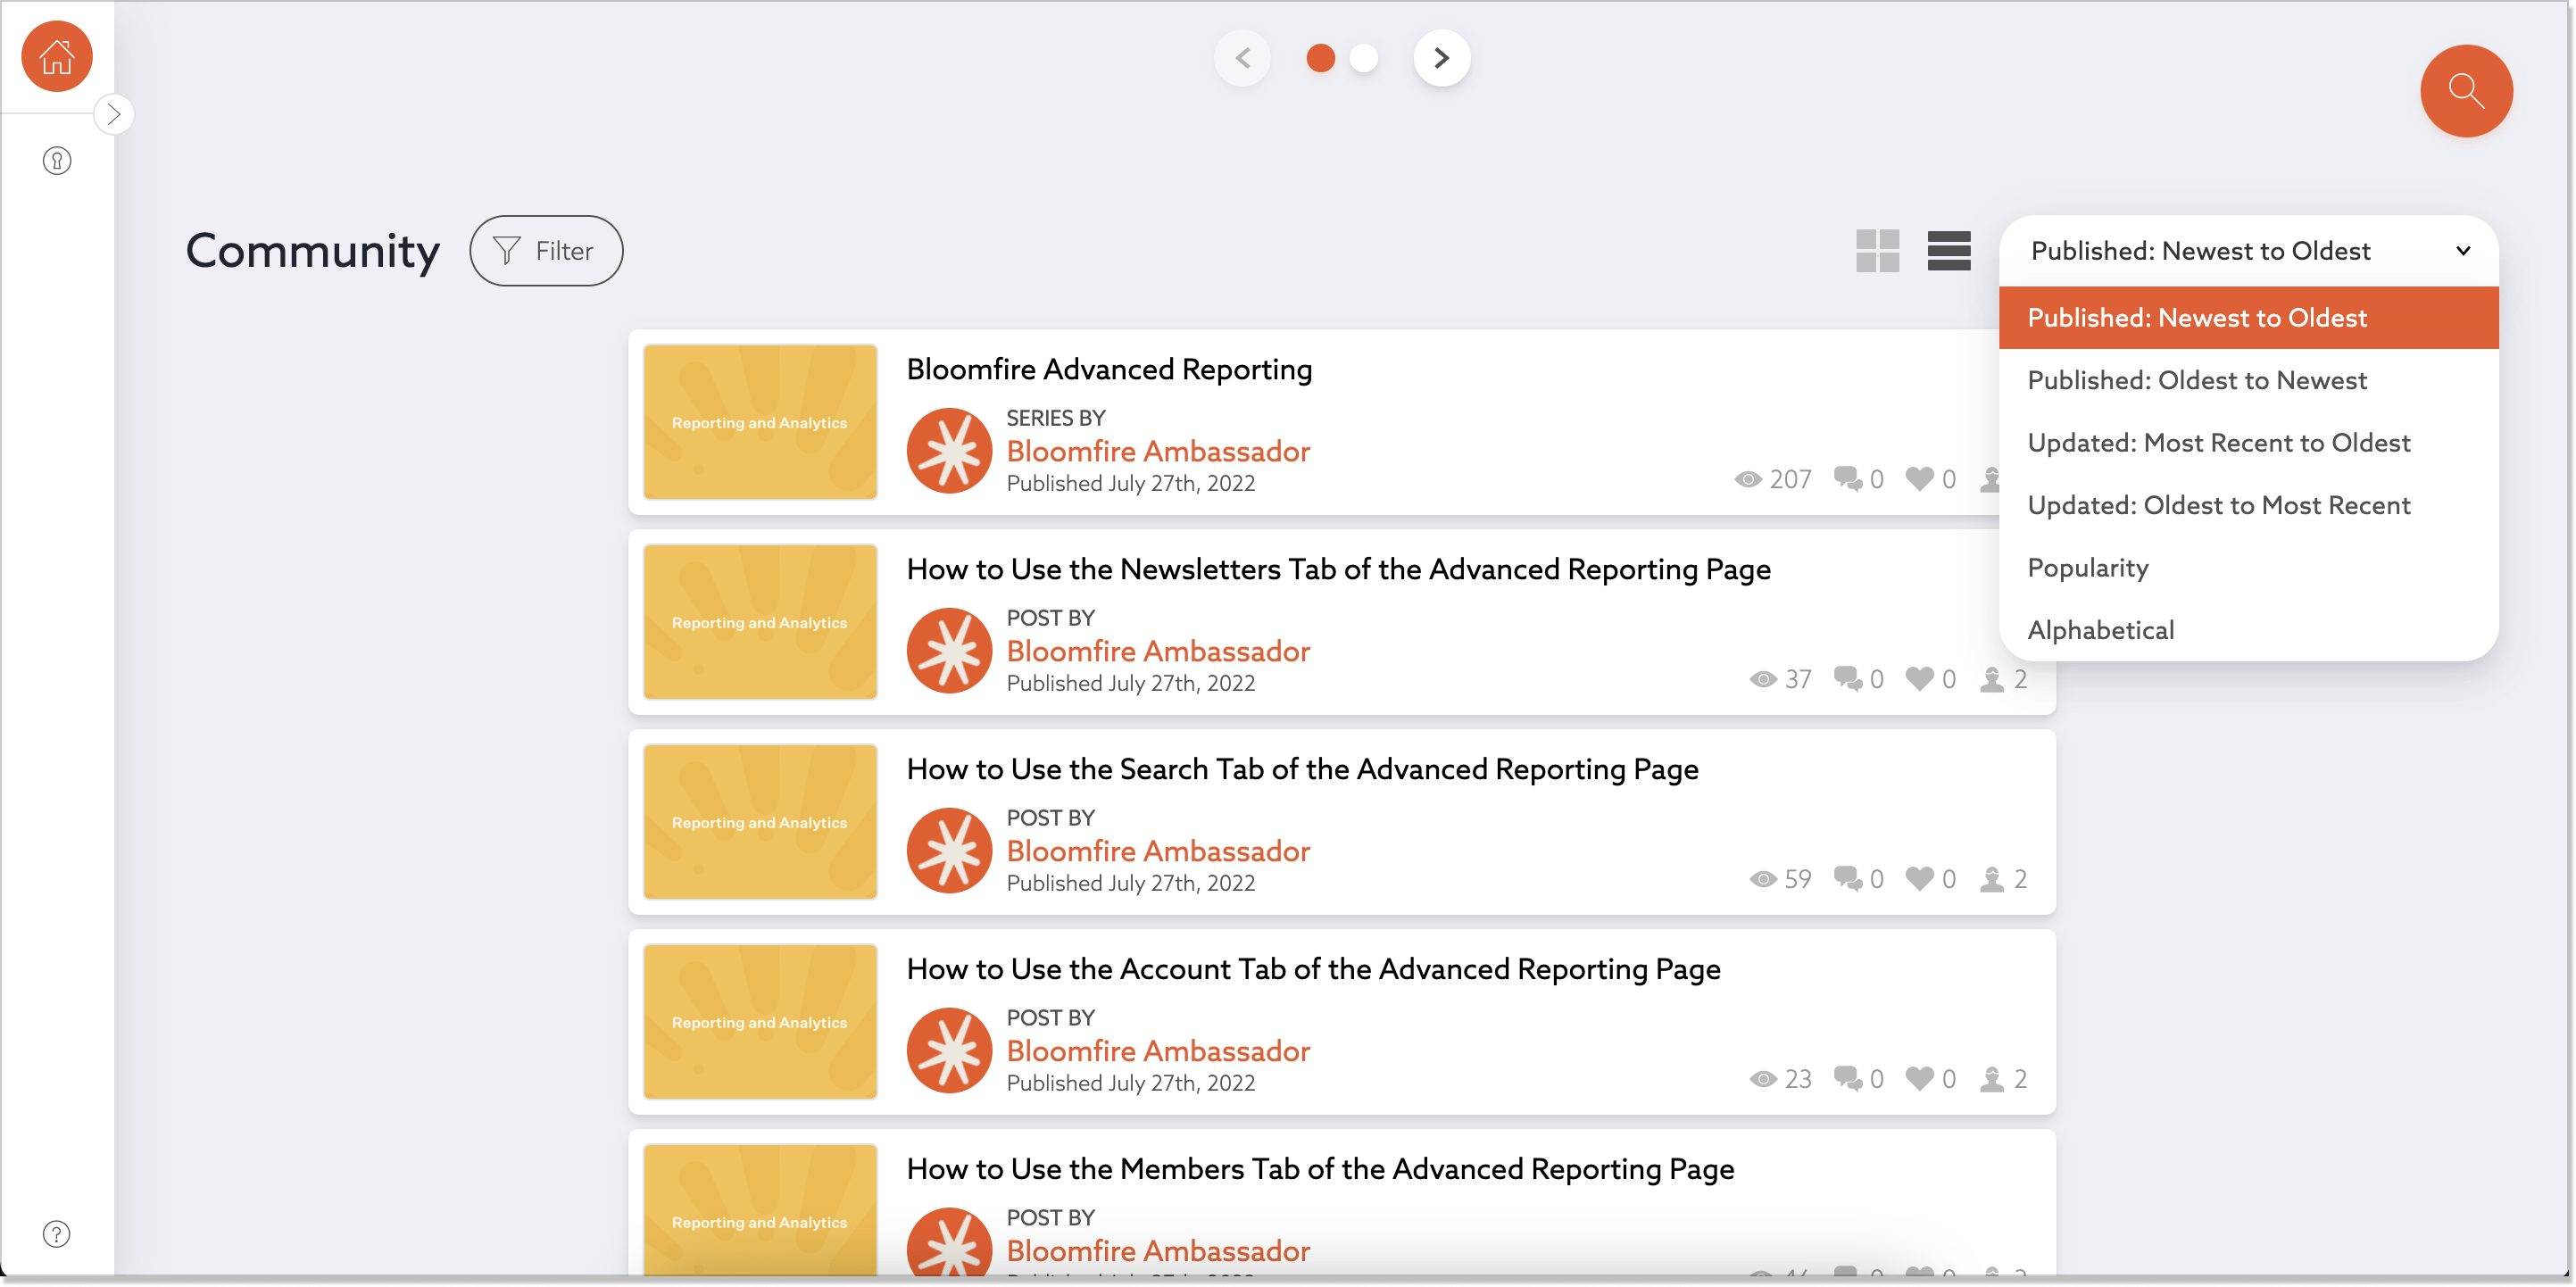Click the carousel next arrow
The image size is (2576, 1287).
point(1441,57)
